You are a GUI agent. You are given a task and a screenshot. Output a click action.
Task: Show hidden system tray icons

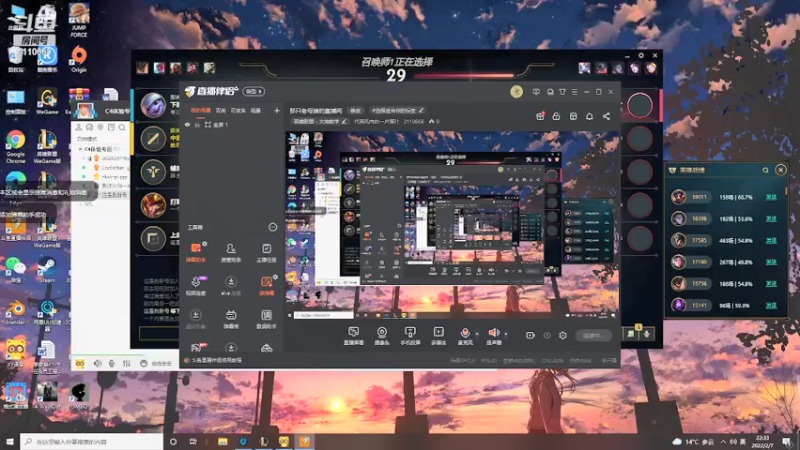(723, 441)
